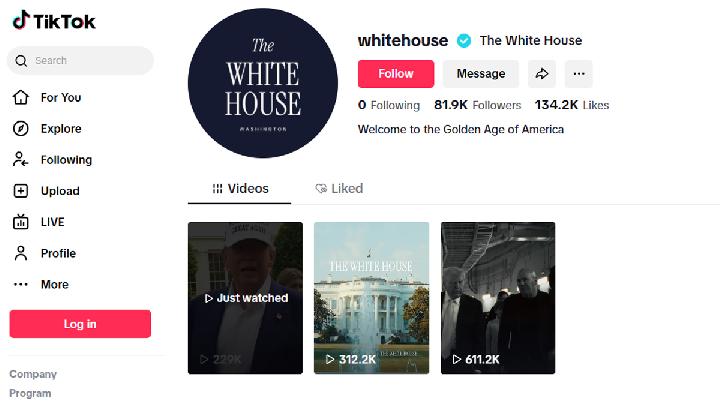This screenshot has width=720, height=405.
Task: Expand the Company footer section
Action: [33, 374]
